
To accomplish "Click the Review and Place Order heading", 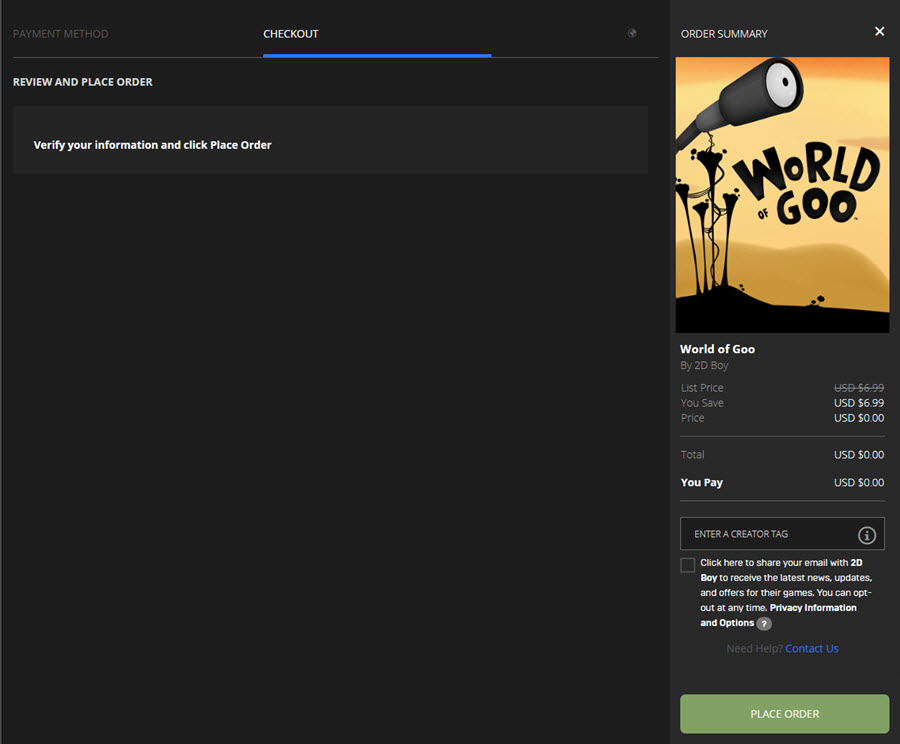I will click(x=83, y=82).
